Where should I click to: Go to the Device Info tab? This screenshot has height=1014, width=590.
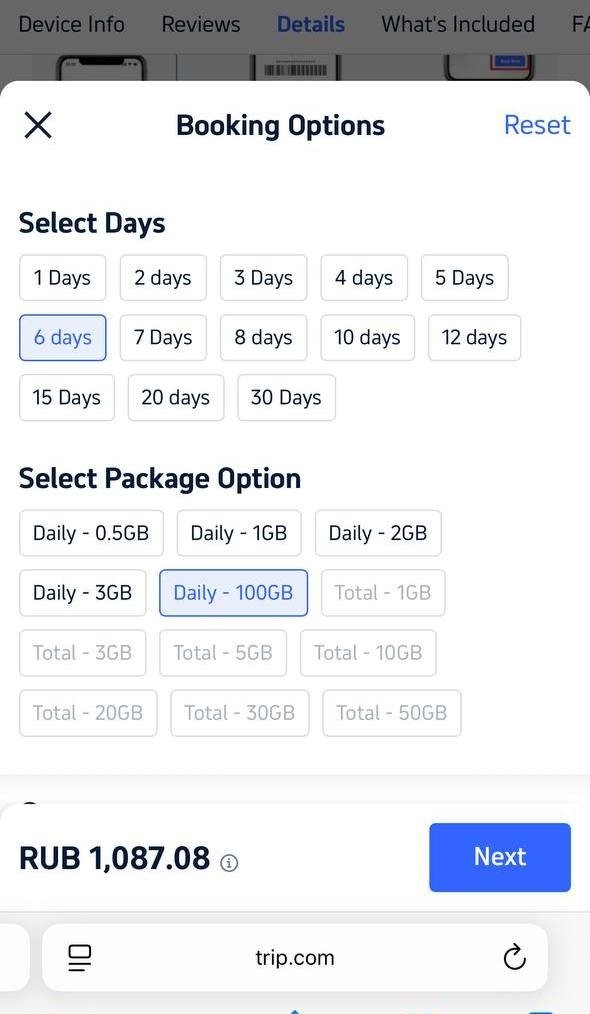[x=72, y=25]
